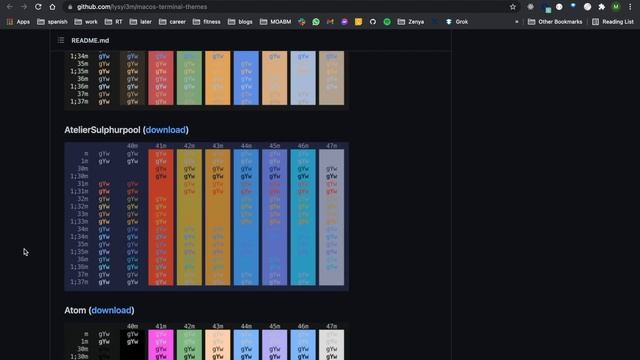Click the gray 47m column in AtelierSulphurpool
640x360 pixels.
[x=331, y=217]
